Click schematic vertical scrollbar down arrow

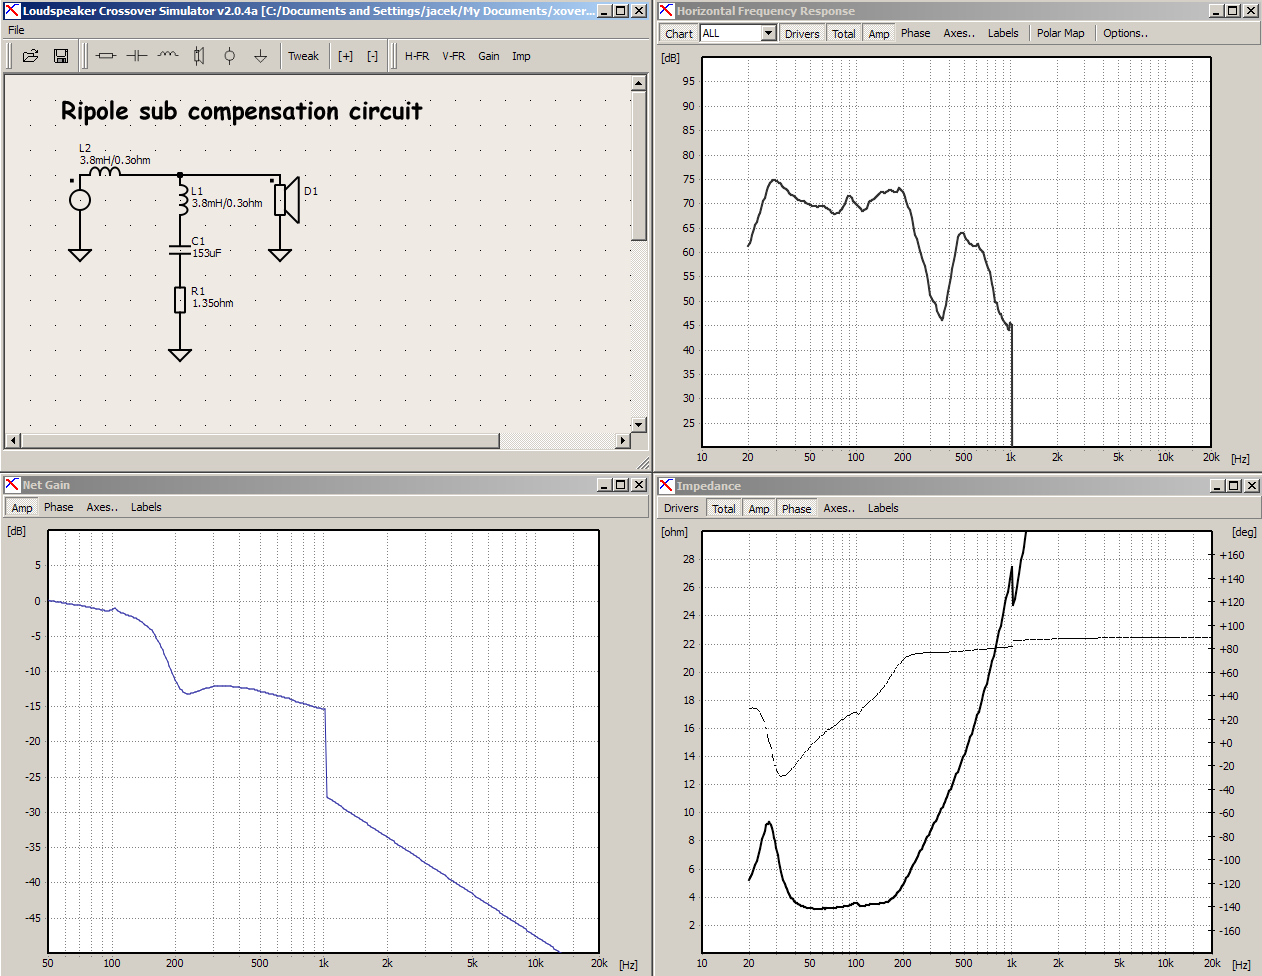click(639, 425)
